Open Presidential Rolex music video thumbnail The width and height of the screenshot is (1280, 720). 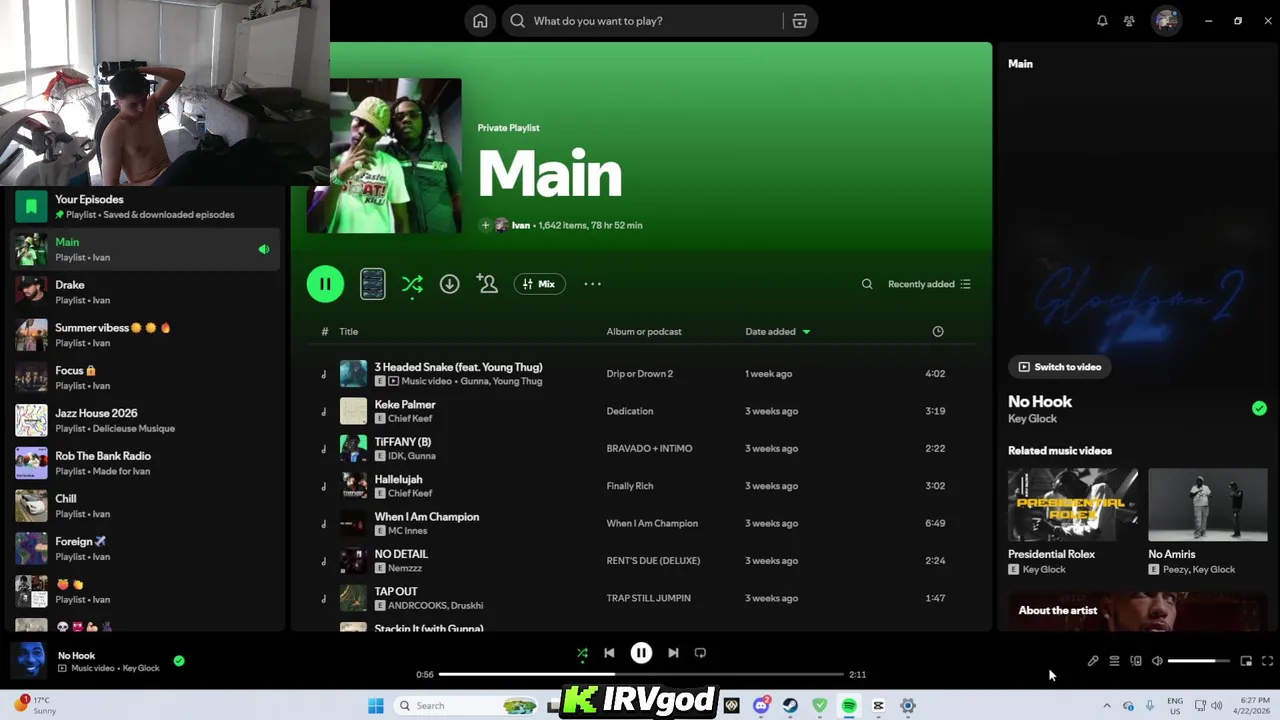click(1072, 505)
